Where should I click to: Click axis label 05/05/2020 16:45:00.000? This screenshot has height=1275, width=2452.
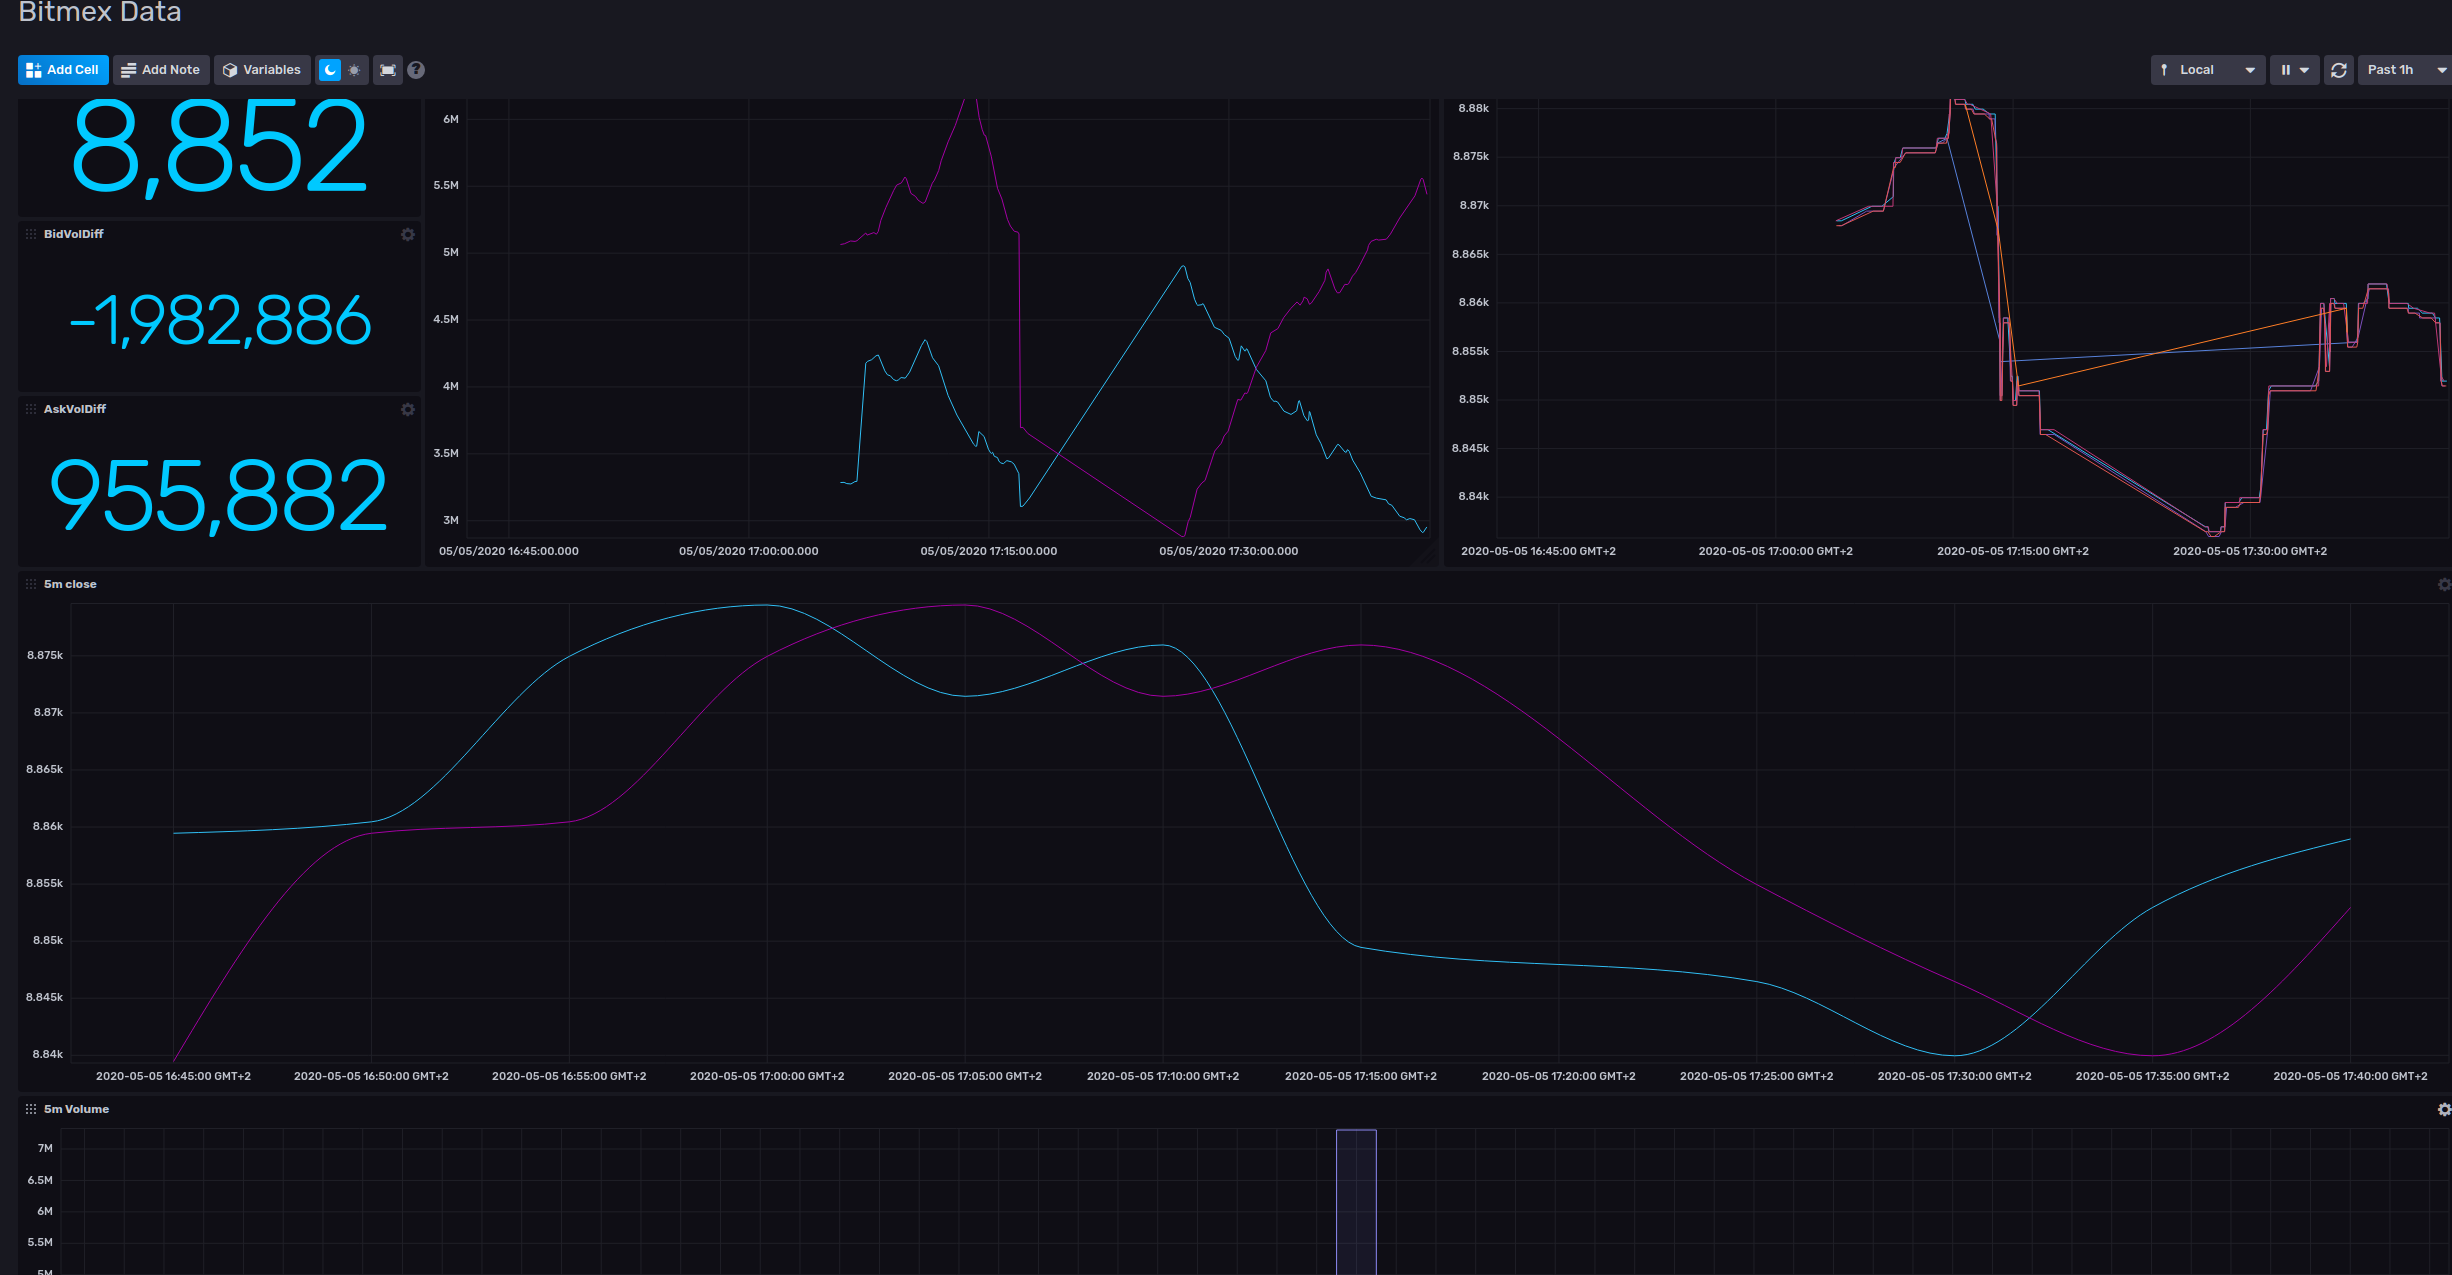[x=508, y=551]
